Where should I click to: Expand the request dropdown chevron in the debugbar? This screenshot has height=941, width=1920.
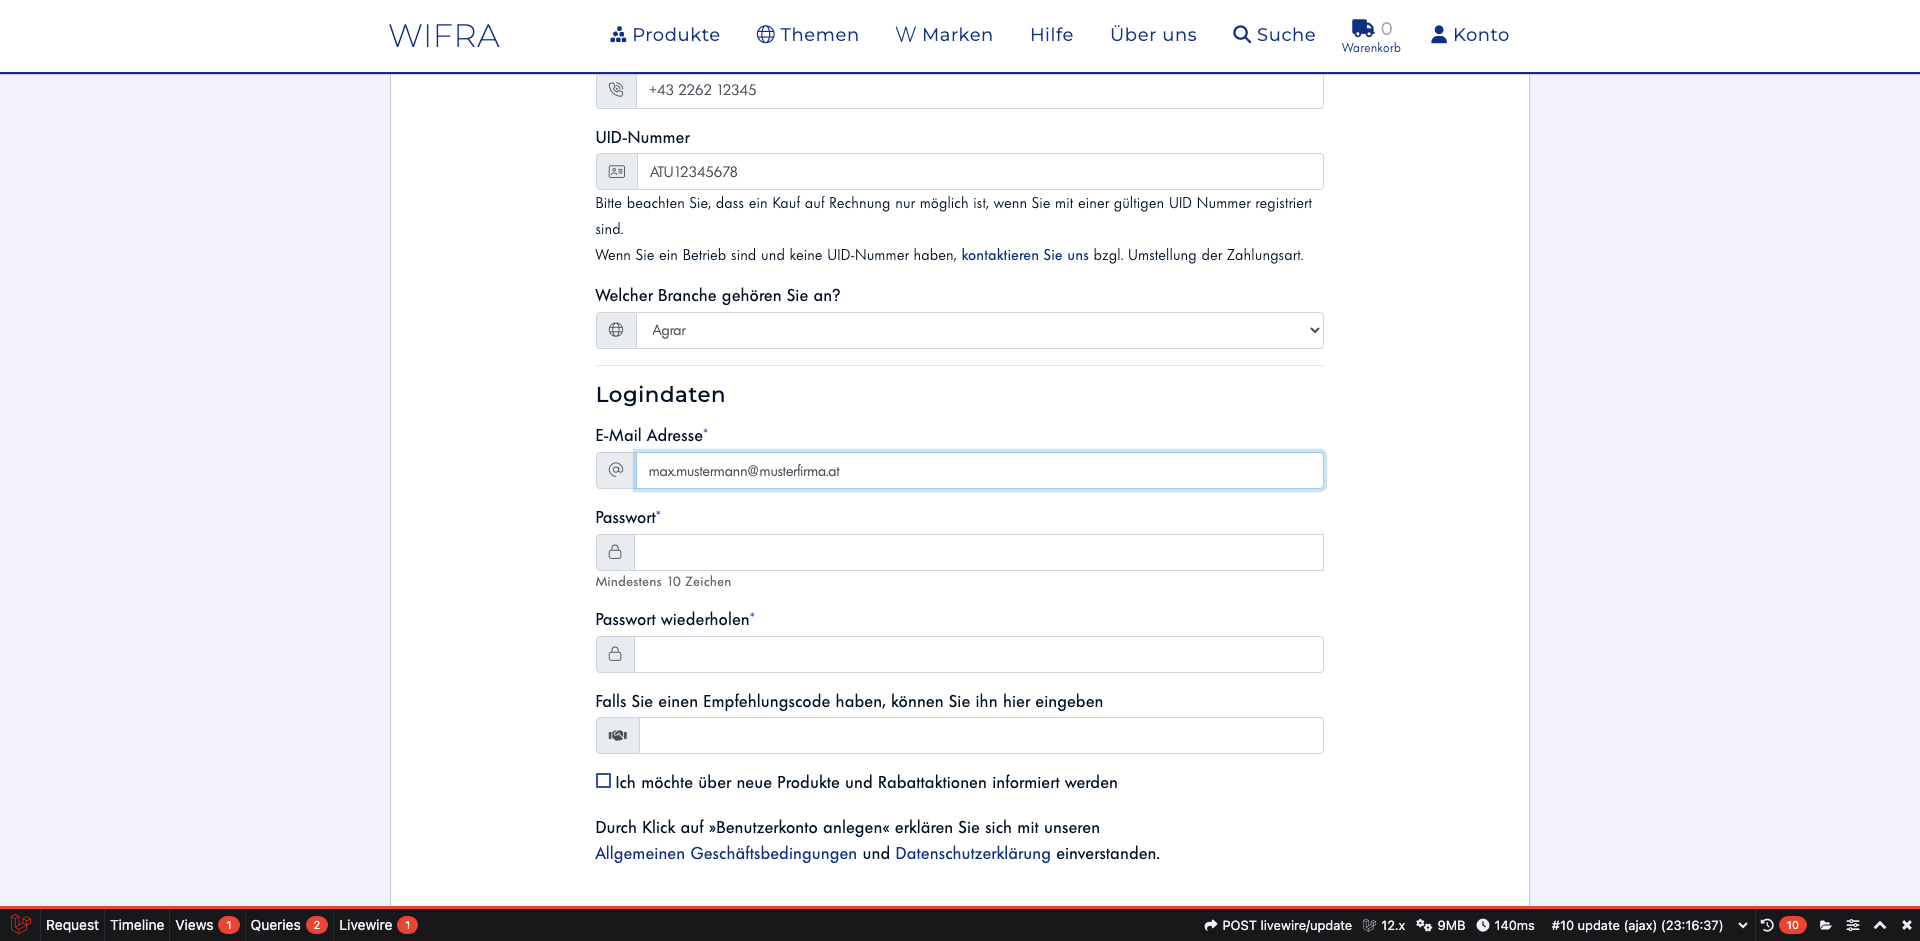click(1743, 925)
